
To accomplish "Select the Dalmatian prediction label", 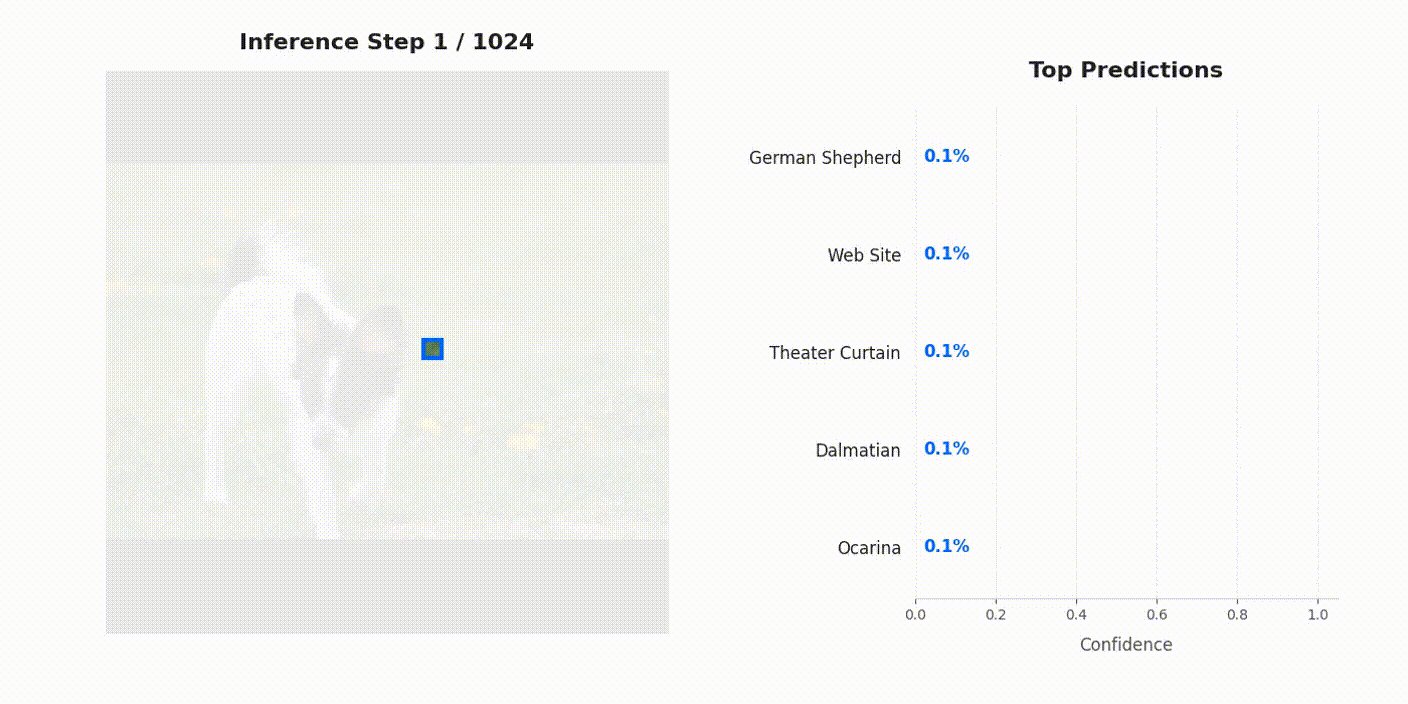I will [857, 451].
